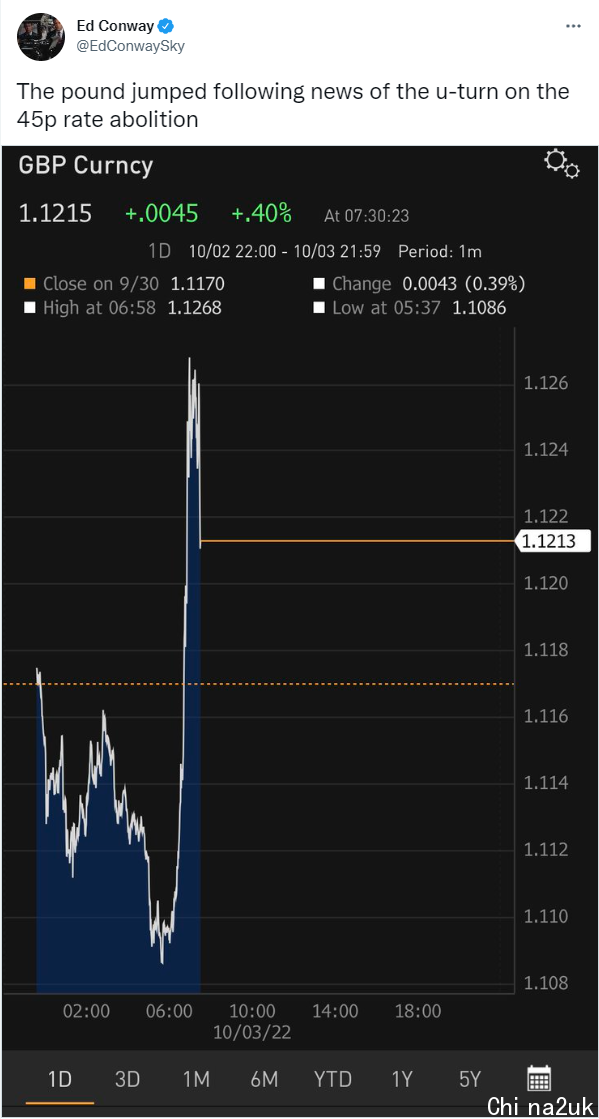The image size is (599, 1119).
Task: Switch to the 3D time range tab
Action: [127, 1079]
